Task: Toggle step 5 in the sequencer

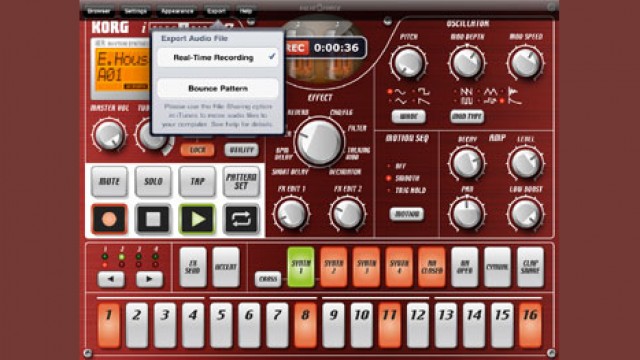Action: [221, 325]
